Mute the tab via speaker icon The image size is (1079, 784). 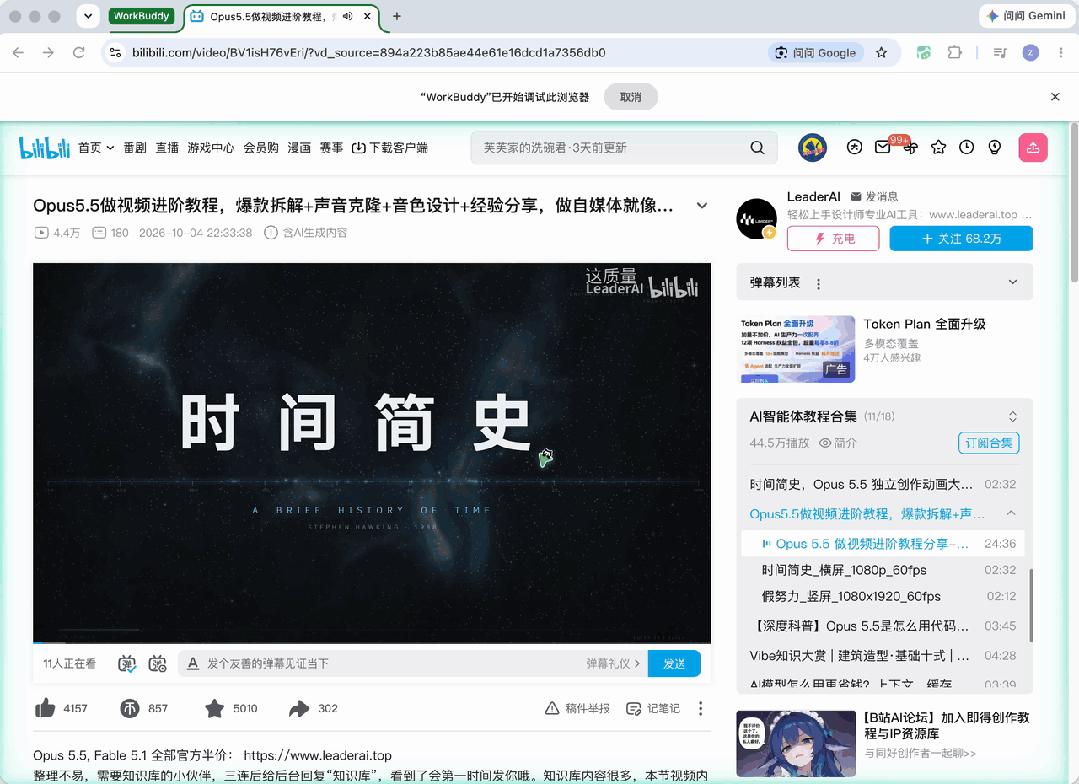tap(348, 16)
